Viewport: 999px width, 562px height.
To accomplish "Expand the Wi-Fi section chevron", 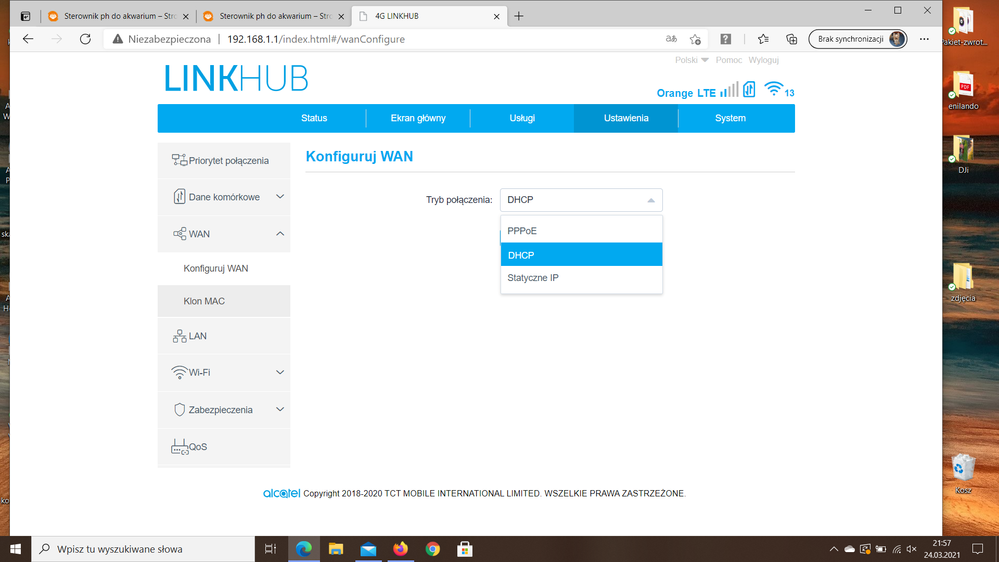I will [280, 372].
